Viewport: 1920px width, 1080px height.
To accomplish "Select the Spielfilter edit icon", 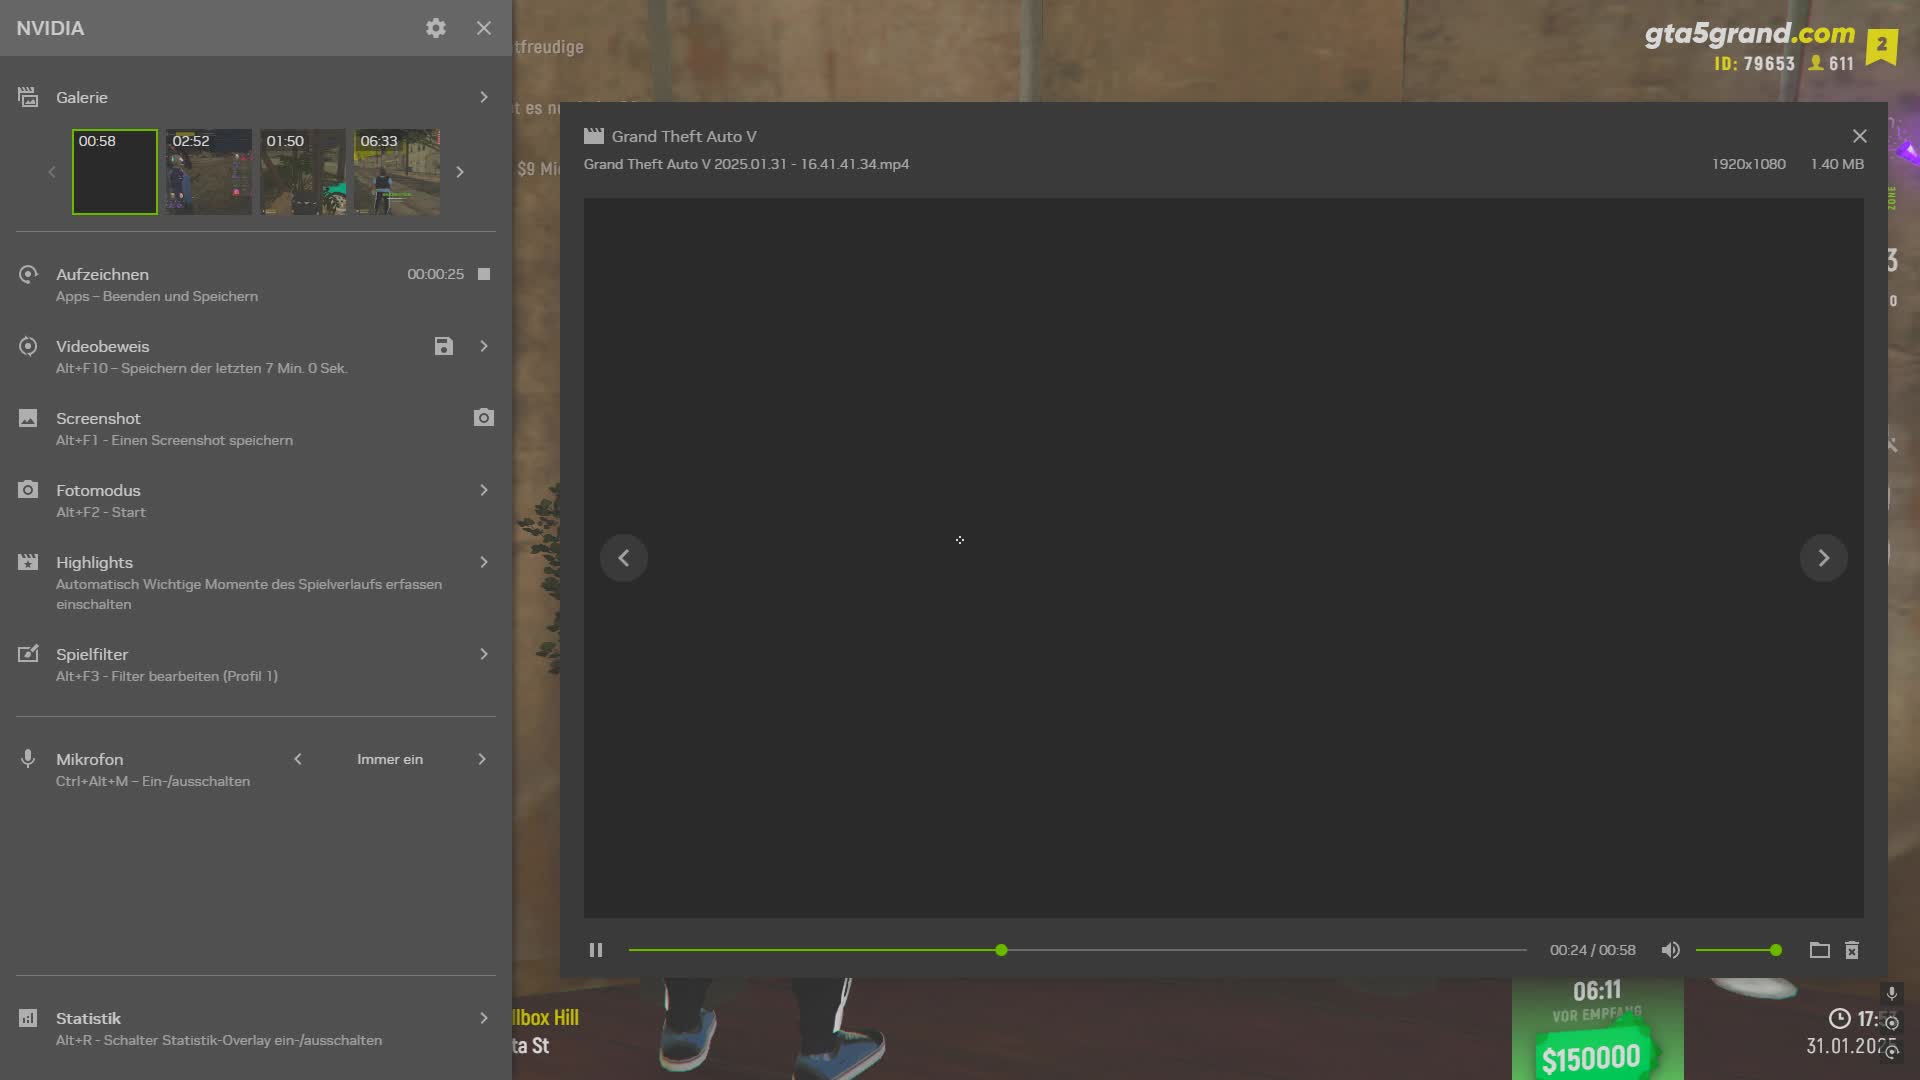I will [x=27, y=653].
